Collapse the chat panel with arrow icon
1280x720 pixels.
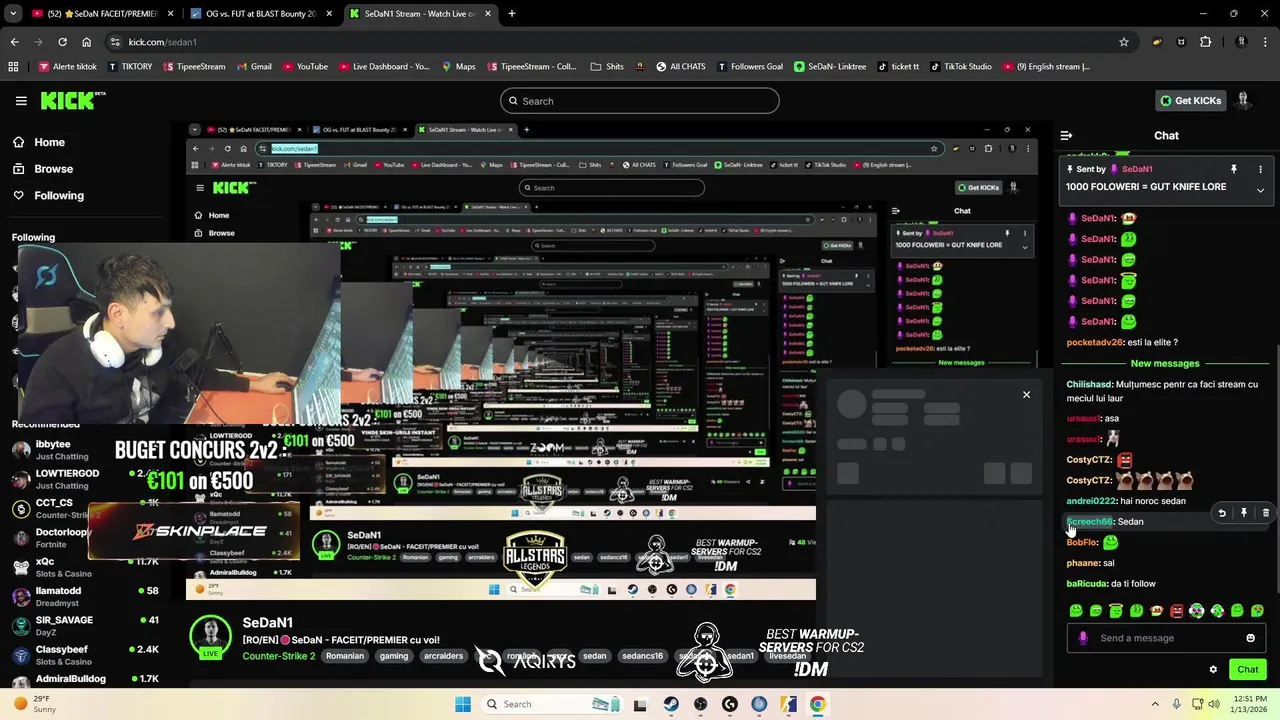pyautogui.click(x=1066, y=135)
